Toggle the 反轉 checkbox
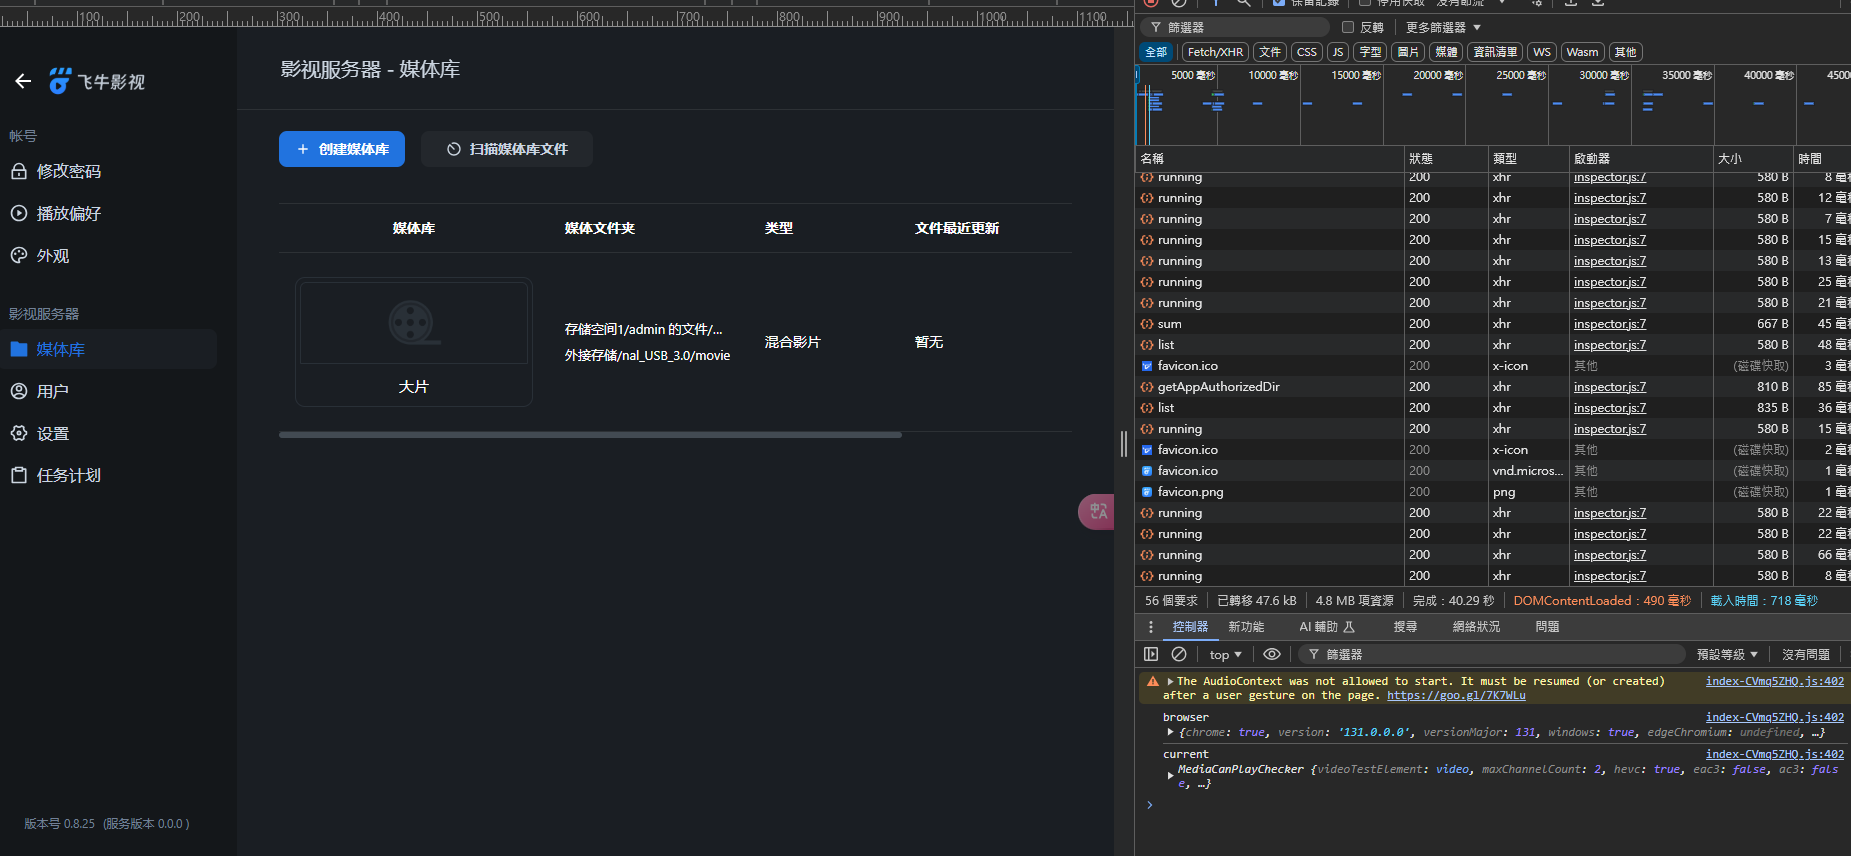The height and width of the screenshot is (856, 1851). tap(1348, 27)
